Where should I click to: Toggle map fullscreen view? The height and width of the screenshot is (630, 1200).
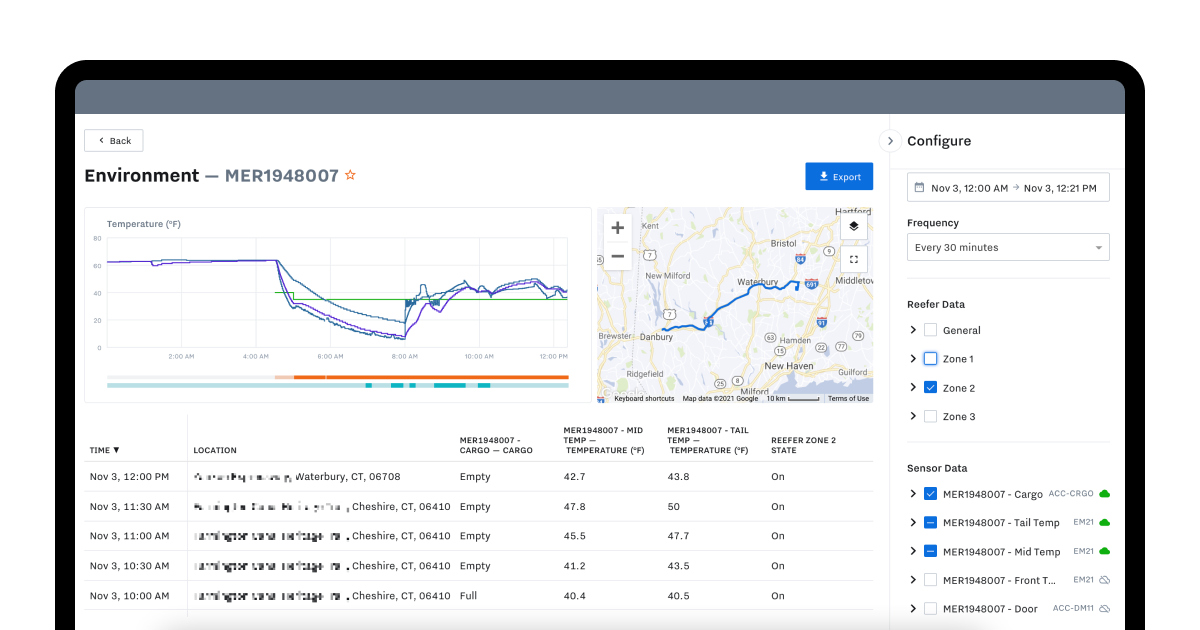tap(853, 259)
